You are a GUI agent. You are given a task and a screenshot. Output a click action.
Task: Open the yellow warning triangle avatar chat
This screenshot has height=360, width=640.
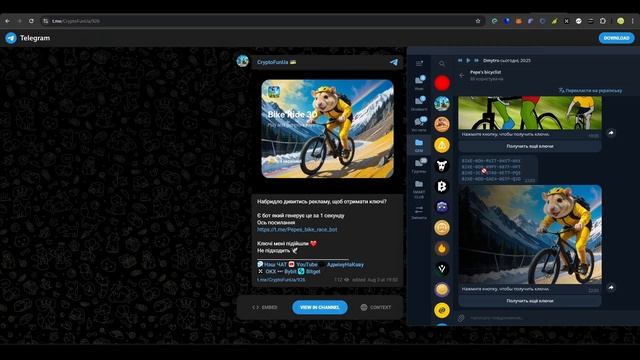click(x=442, y=145)
